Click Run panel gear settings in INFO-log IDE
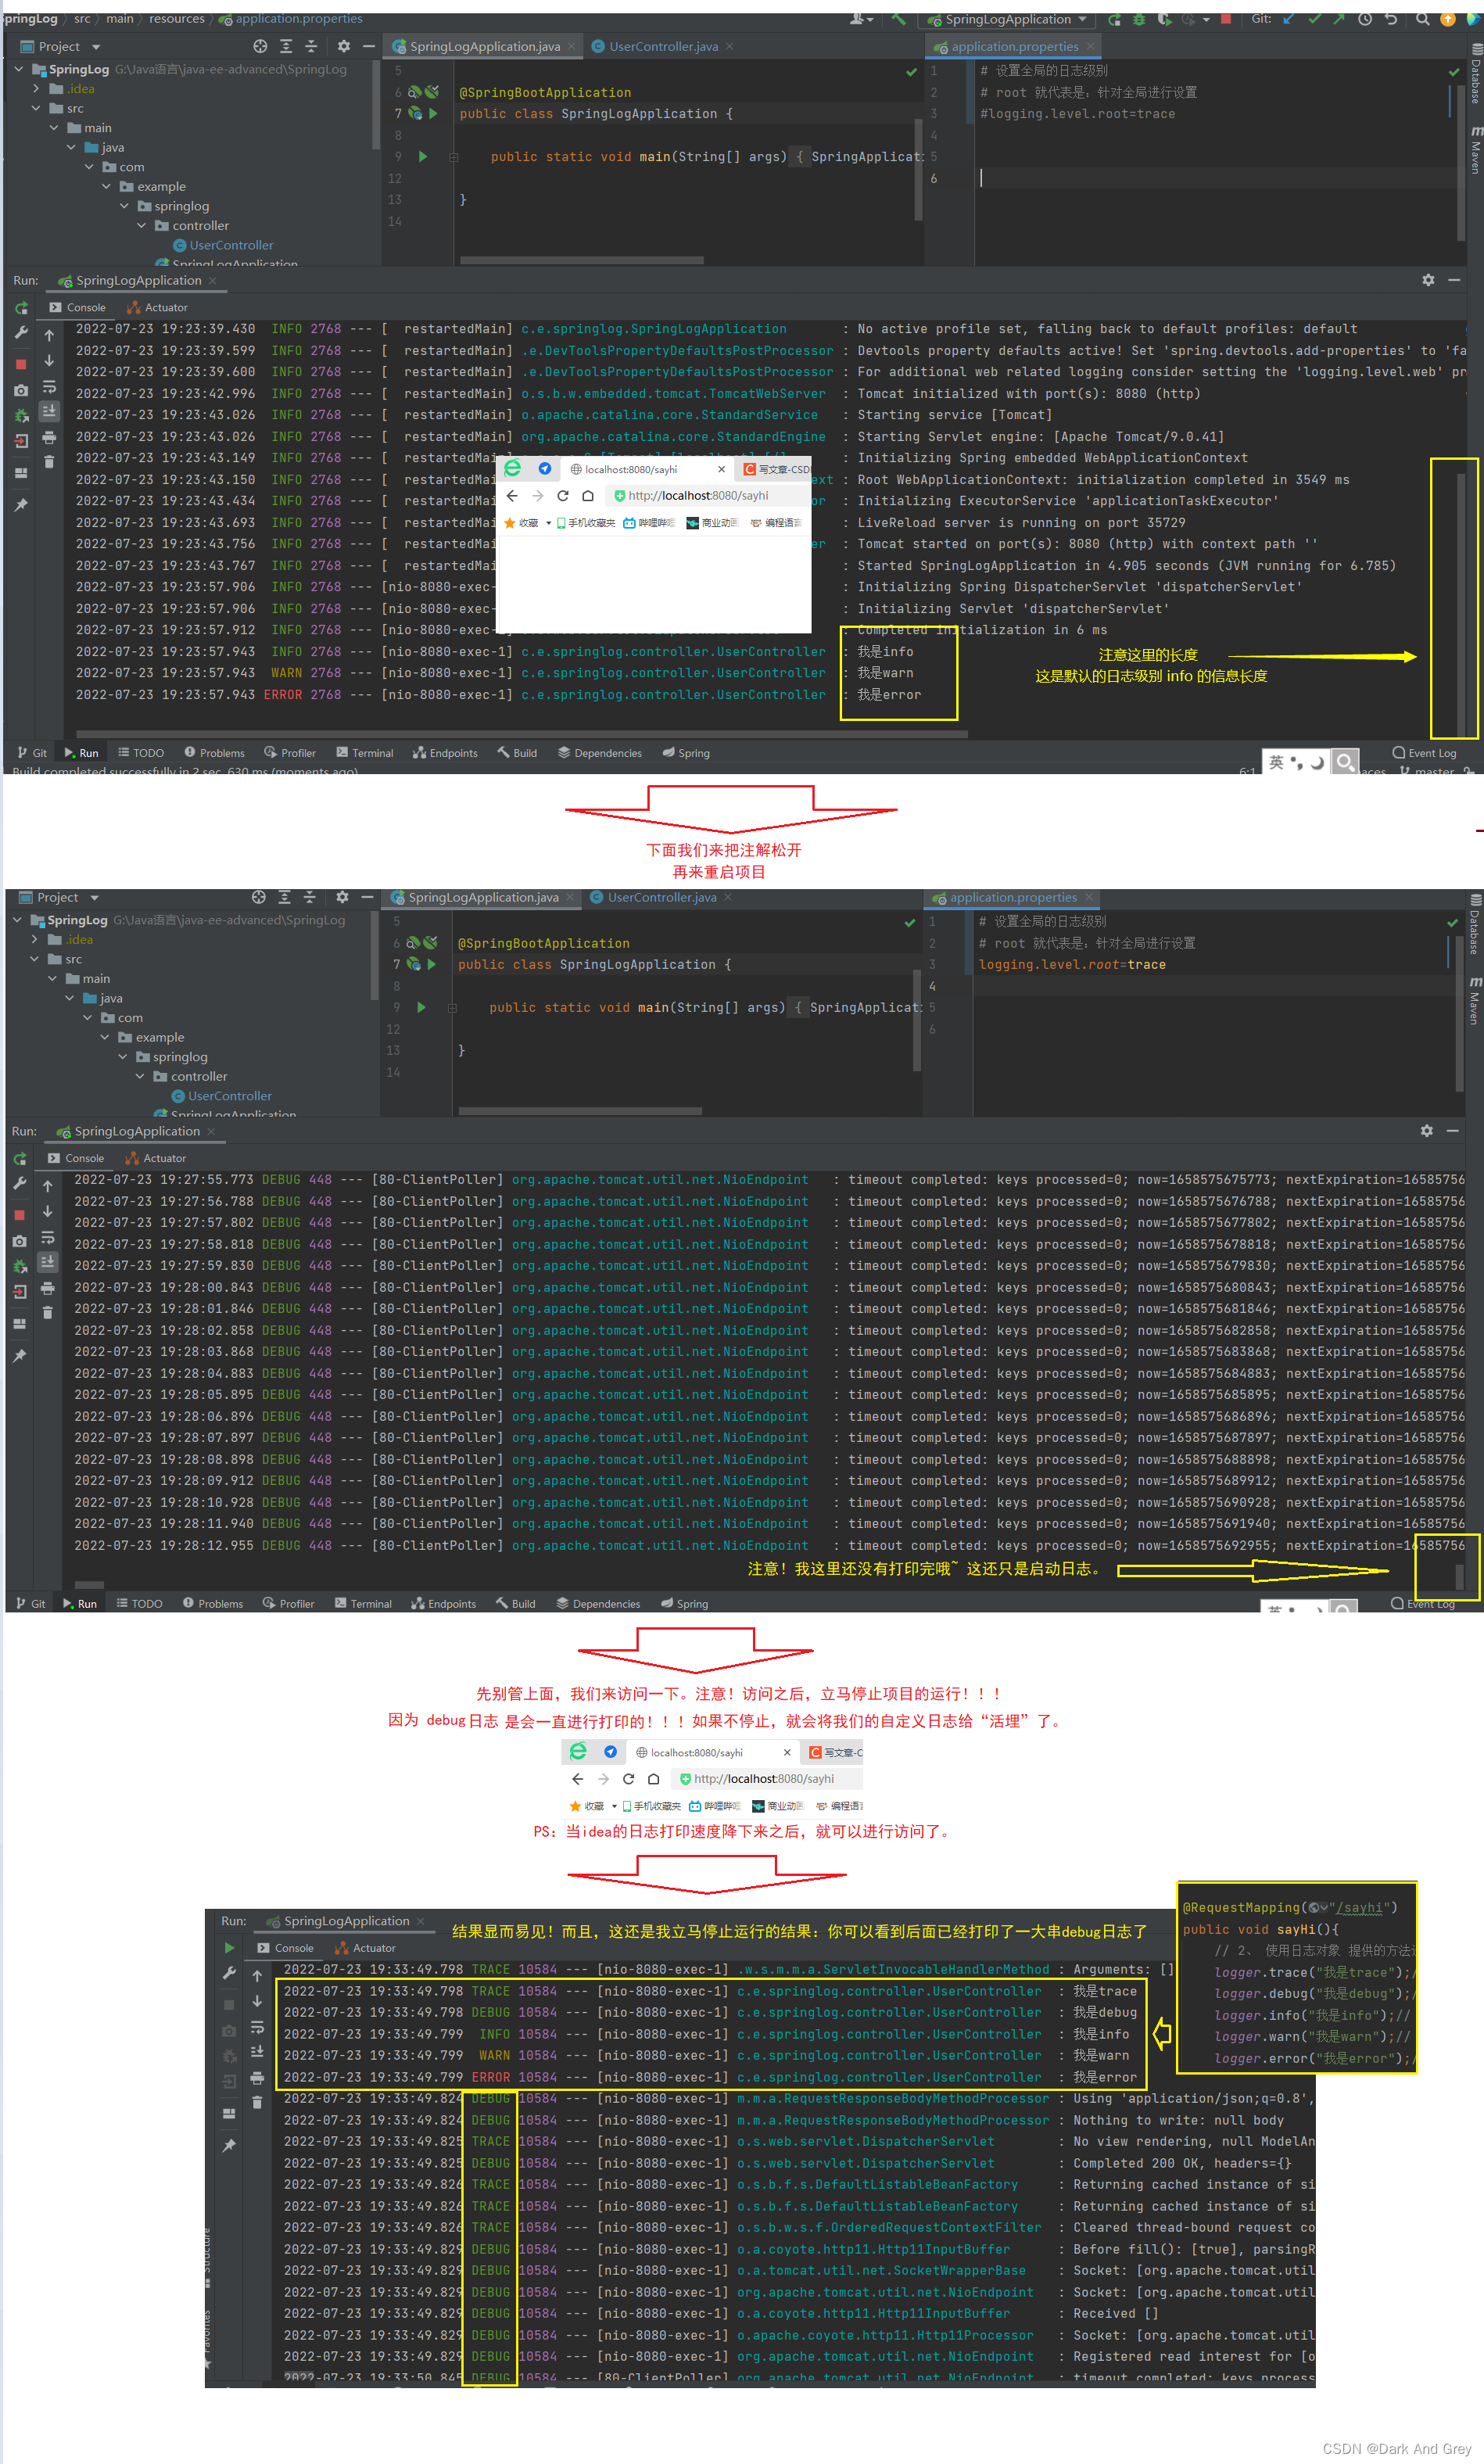The image size is (1484, 2464). (1428, 280)
